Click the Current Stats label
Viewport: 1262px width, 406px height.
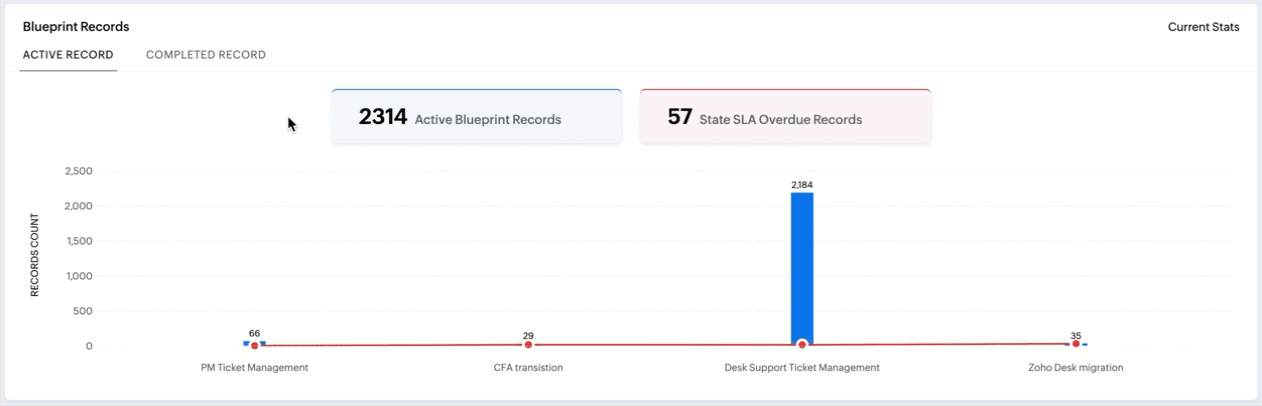(x=1203, y=27)
